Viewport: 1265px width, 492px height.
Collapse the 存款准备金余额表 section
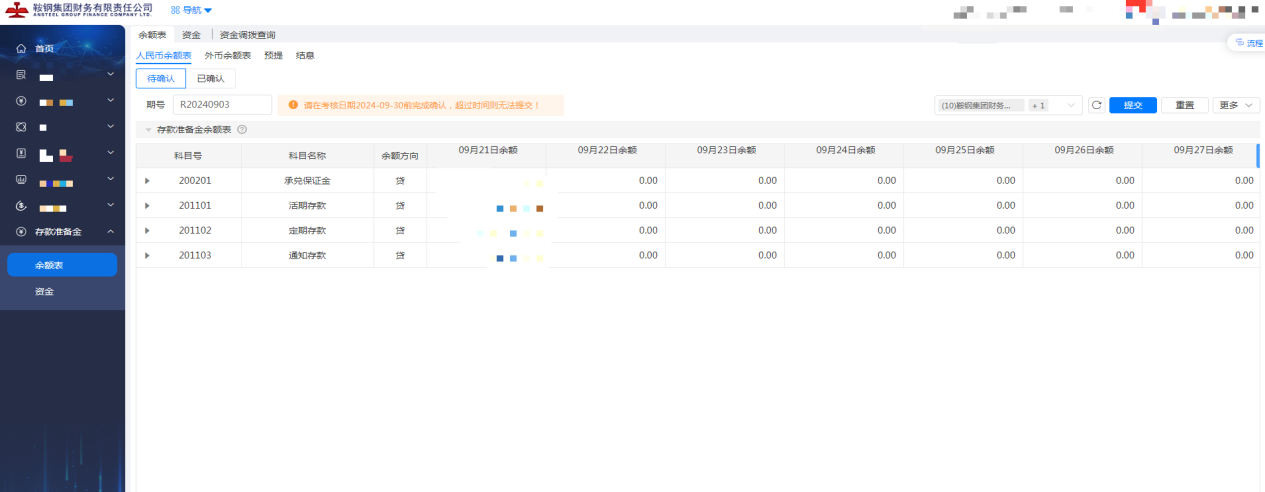(149, 130)
